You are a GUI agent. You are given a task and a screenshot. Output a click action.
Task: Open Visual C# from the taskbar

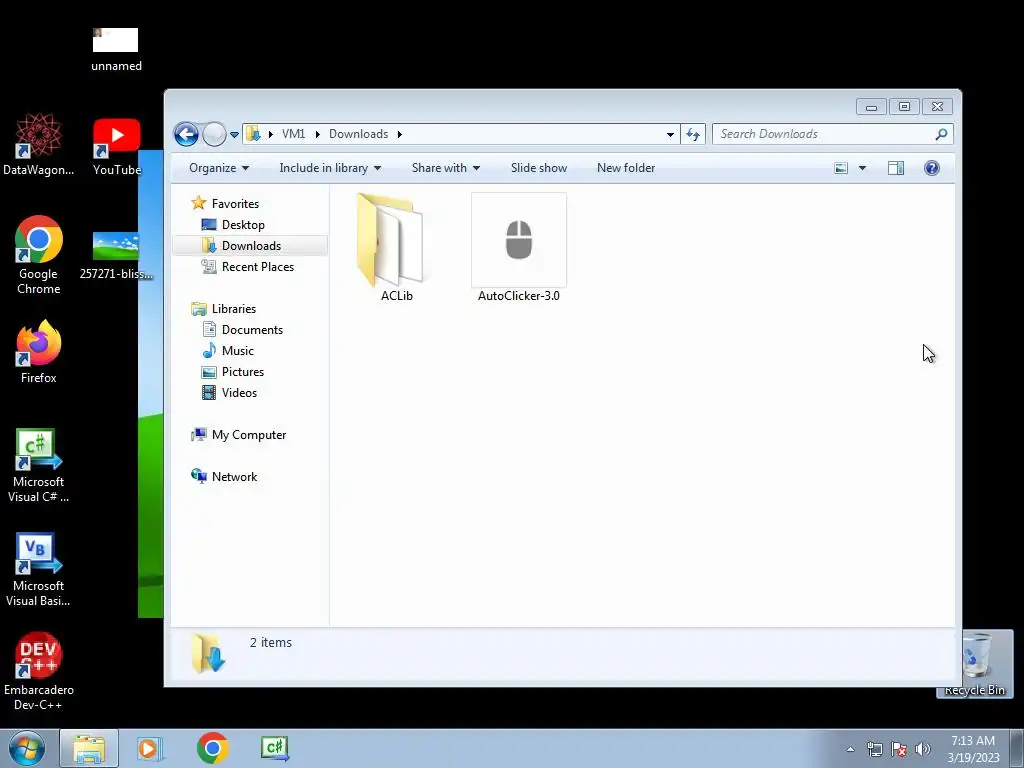[274, 748]
